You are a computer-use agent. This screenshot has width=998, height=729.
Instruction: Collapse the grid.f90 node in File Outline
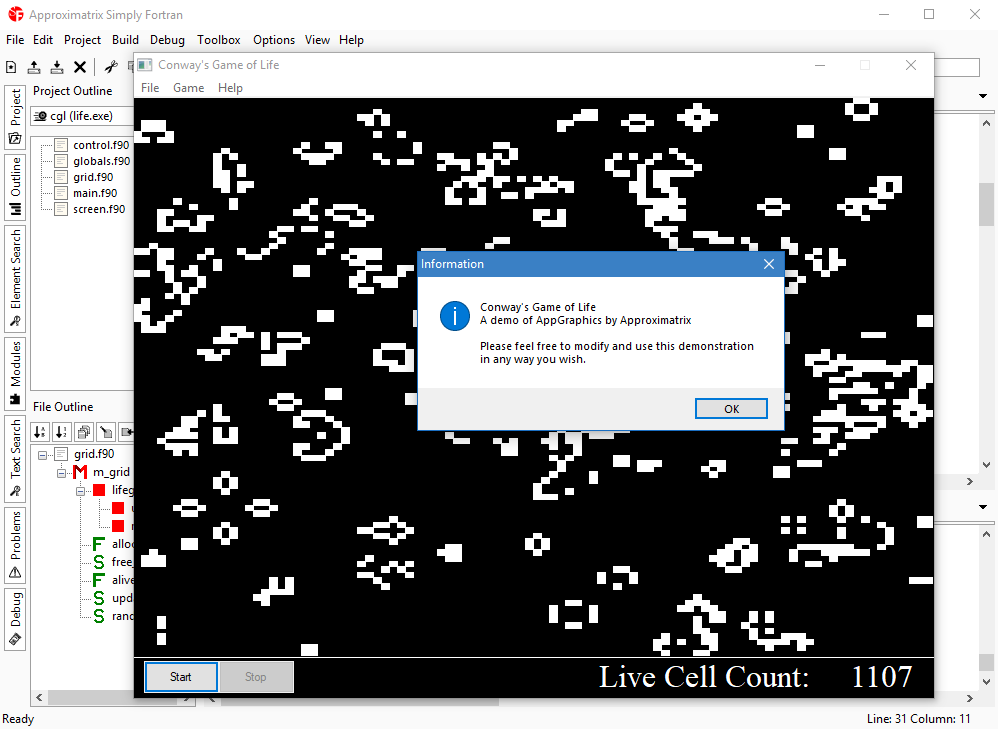43,455
